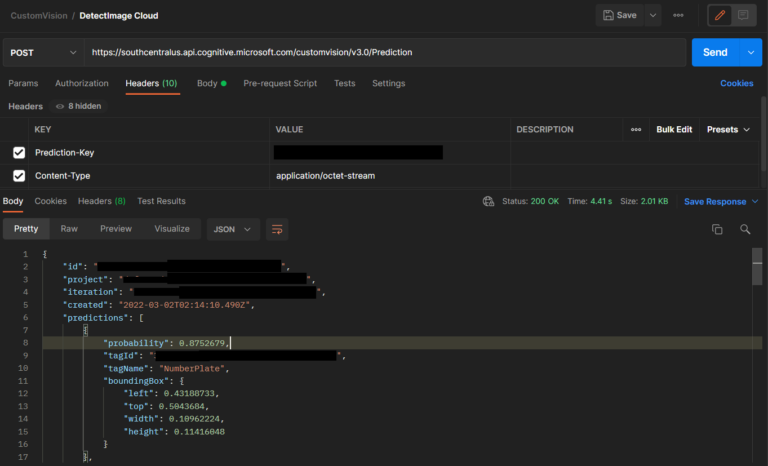Viewport: 768px width, 466px height.
Task: Open the more options ellipsis beside Save
Action: [678, 15]
